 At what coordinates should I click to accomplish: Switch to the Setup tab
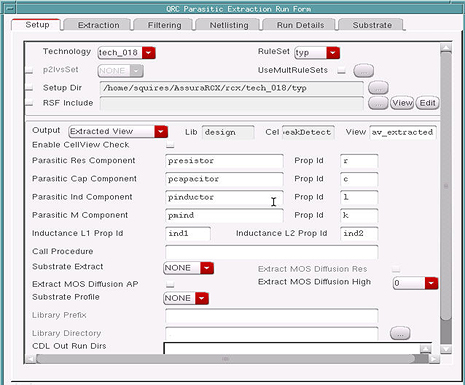[36, 25]
